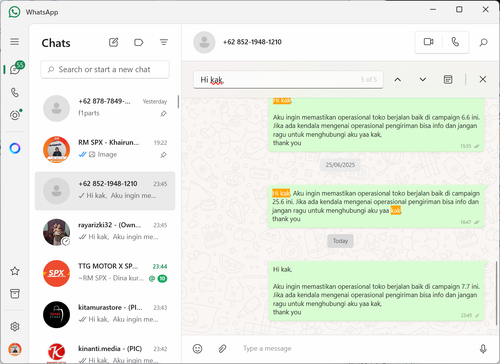Open own profile picture in sidebar
The width and height of the screenshot is (500, 364).
point(15,349)
